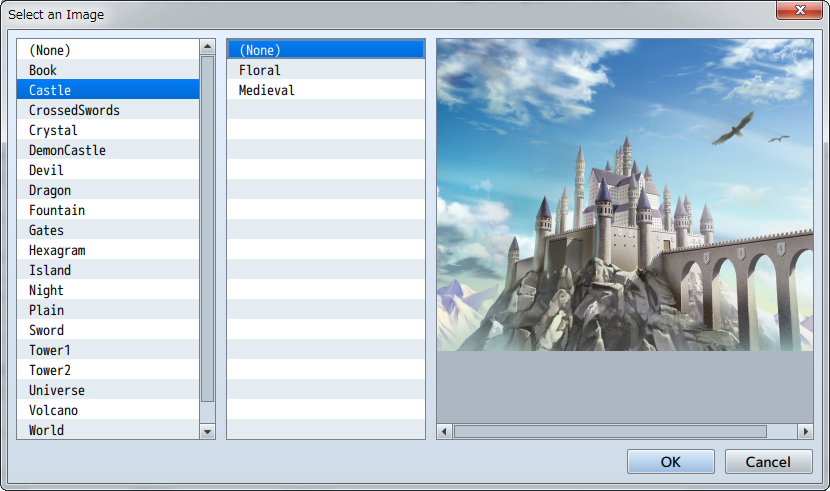The width and height of the screenshot is (830, 491).
Task: Select the DemonCastle entry
Action: [67, 150]
